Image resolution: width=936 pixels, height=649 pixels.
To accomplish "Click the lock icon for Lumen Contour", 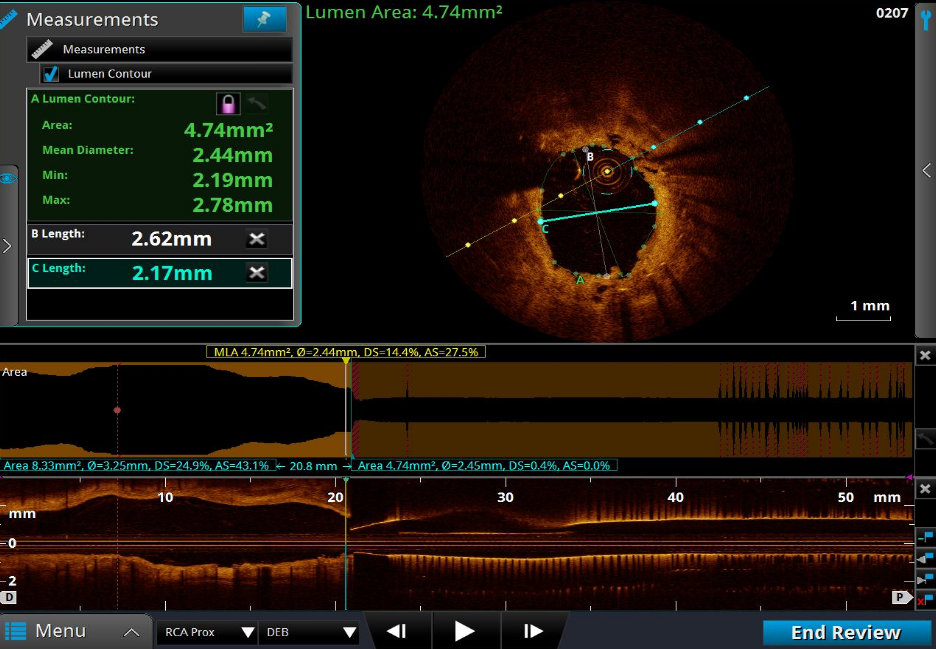I will coord(229,104).
